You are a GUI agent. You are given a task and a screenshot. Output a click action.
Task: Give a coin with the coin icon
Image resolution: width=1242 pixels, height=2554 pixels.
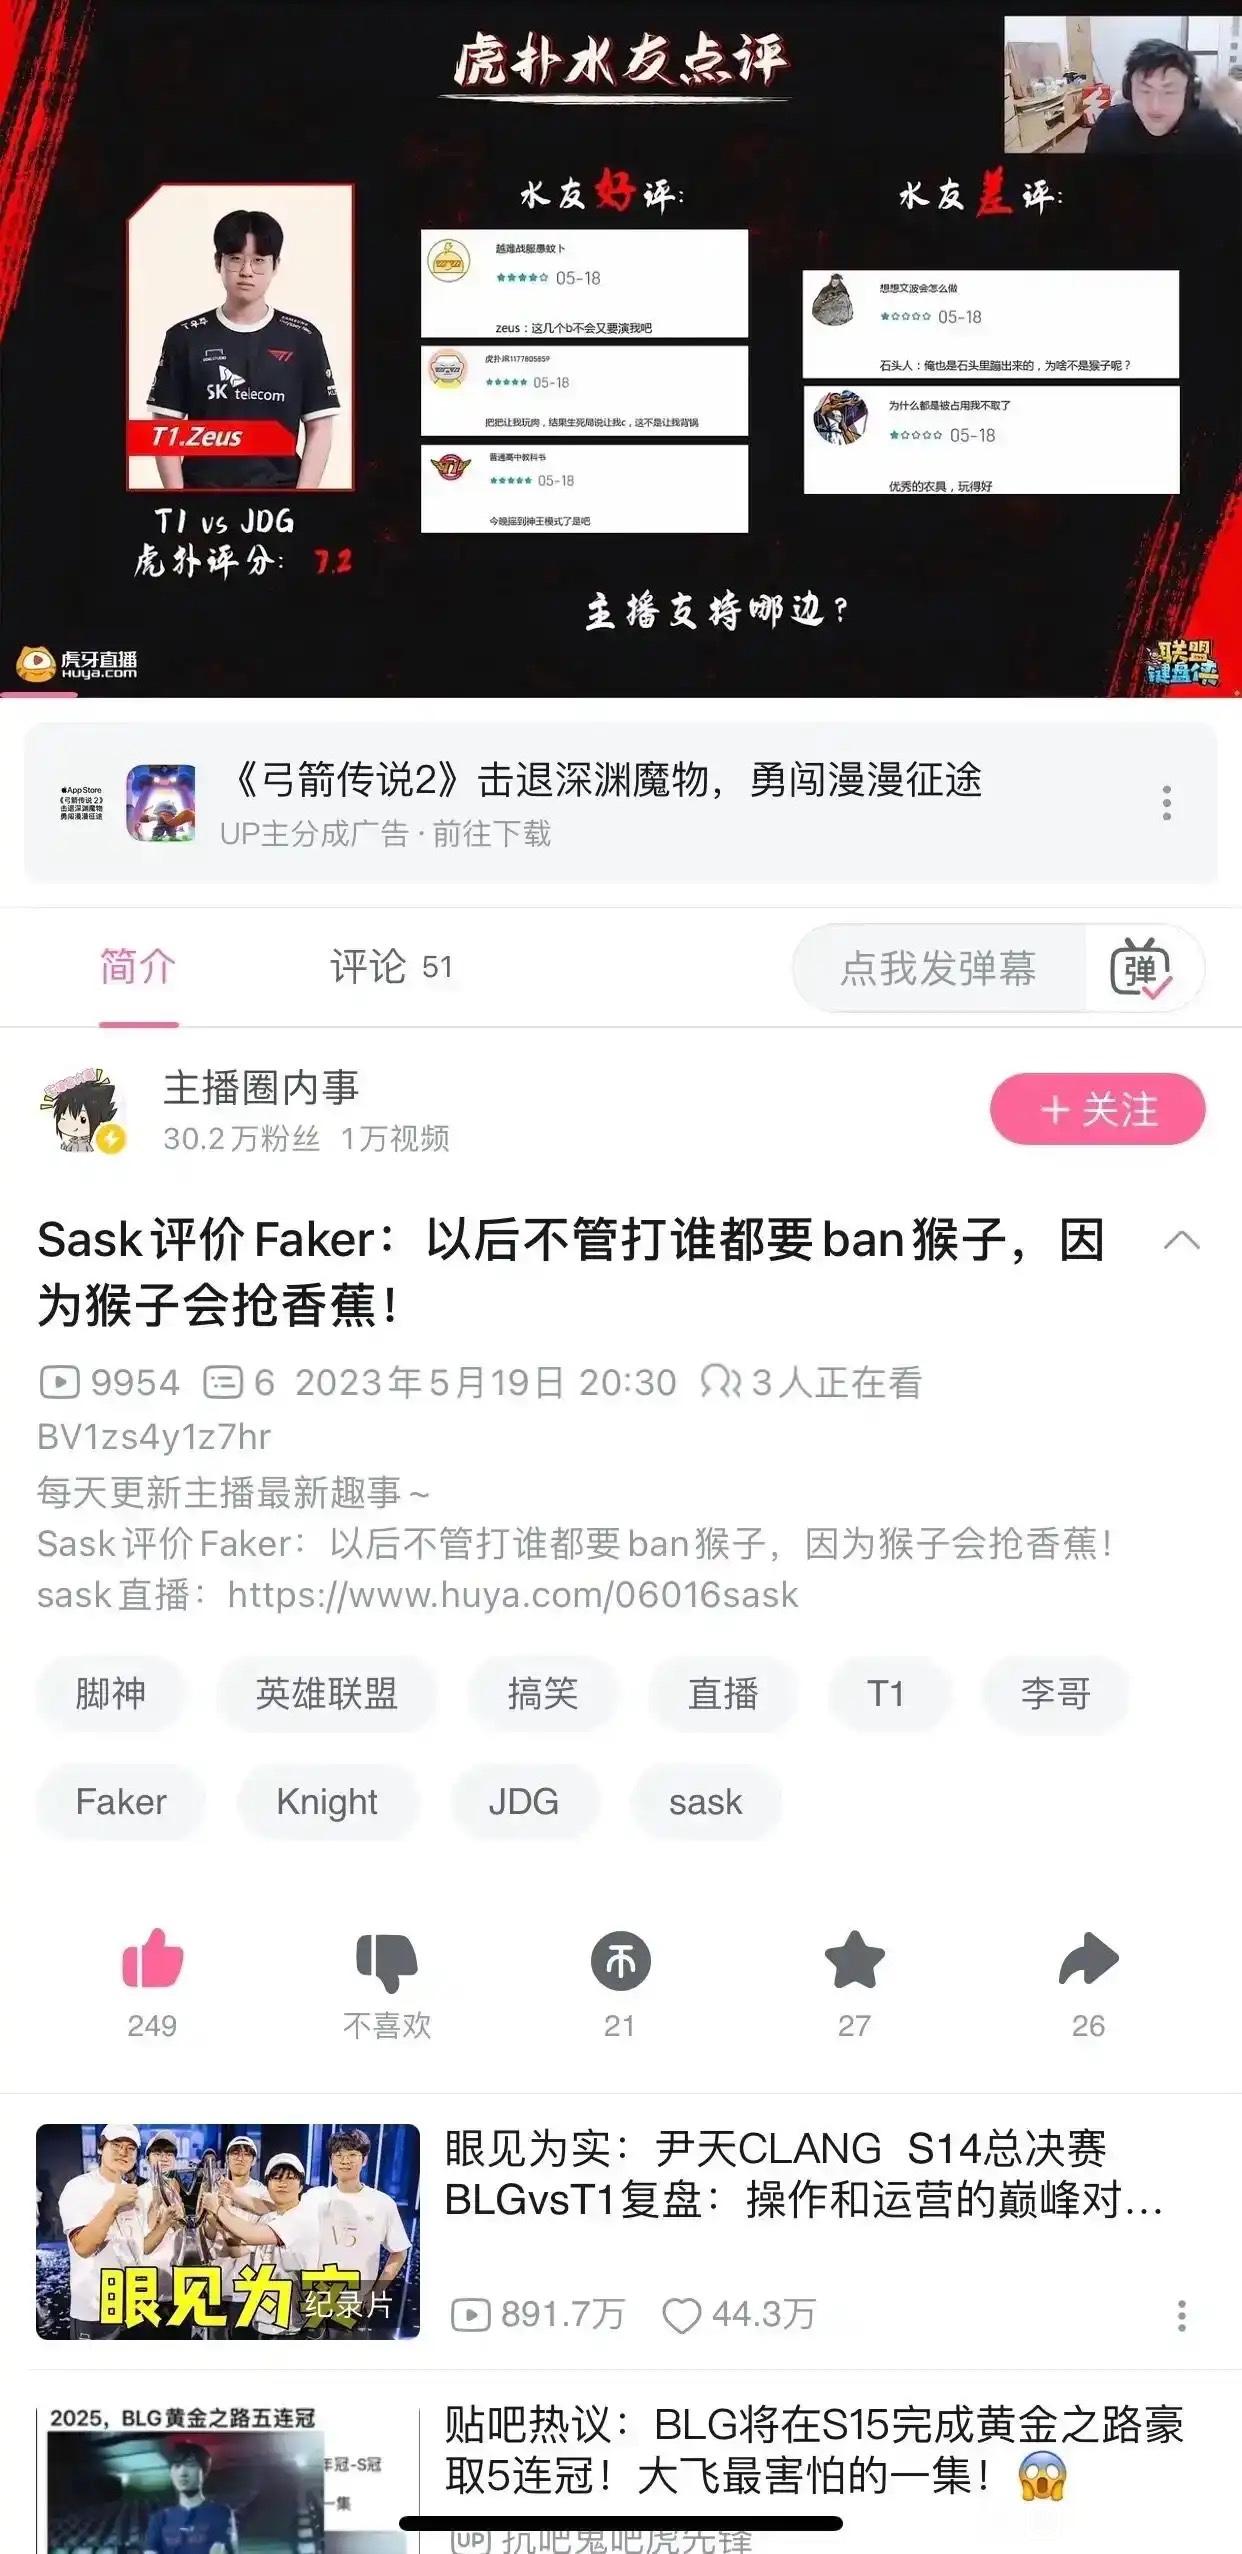[x=620, y=1960]
